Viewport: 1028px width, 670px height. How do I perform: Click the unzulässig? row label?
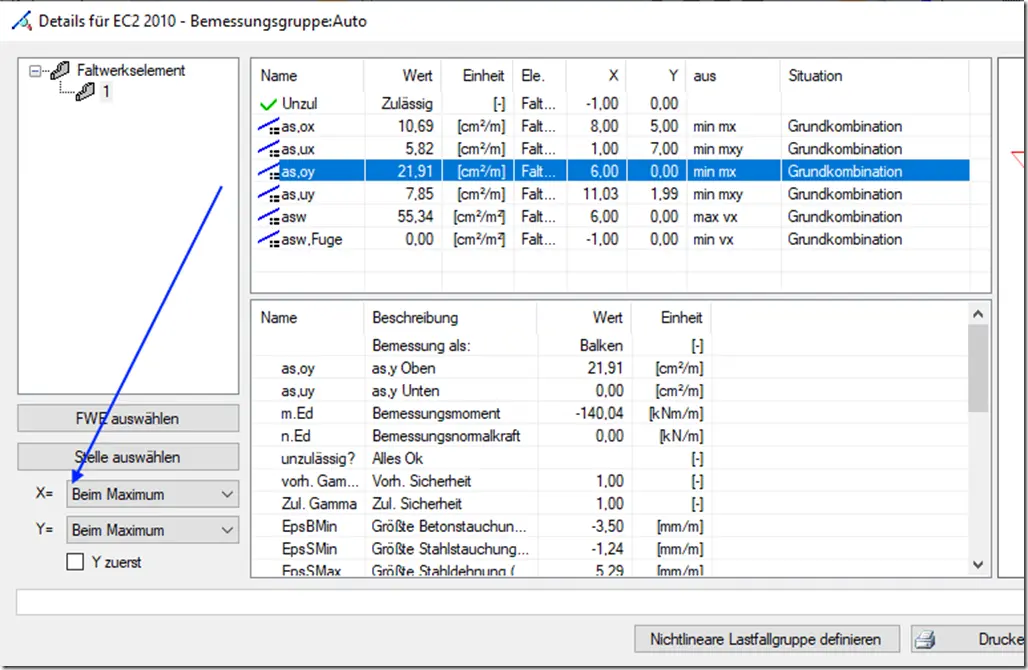pos(319,459)
